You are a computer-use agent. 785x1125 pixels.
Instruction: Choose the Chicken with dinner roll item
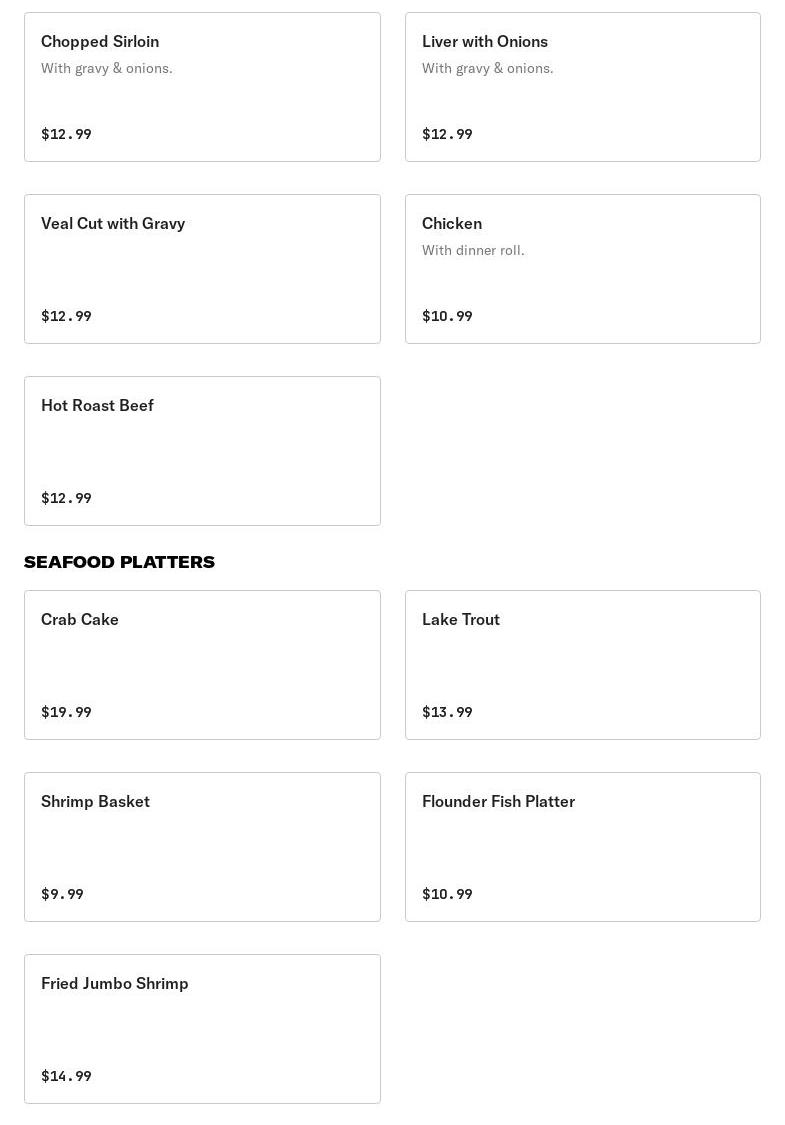point(582,269)
